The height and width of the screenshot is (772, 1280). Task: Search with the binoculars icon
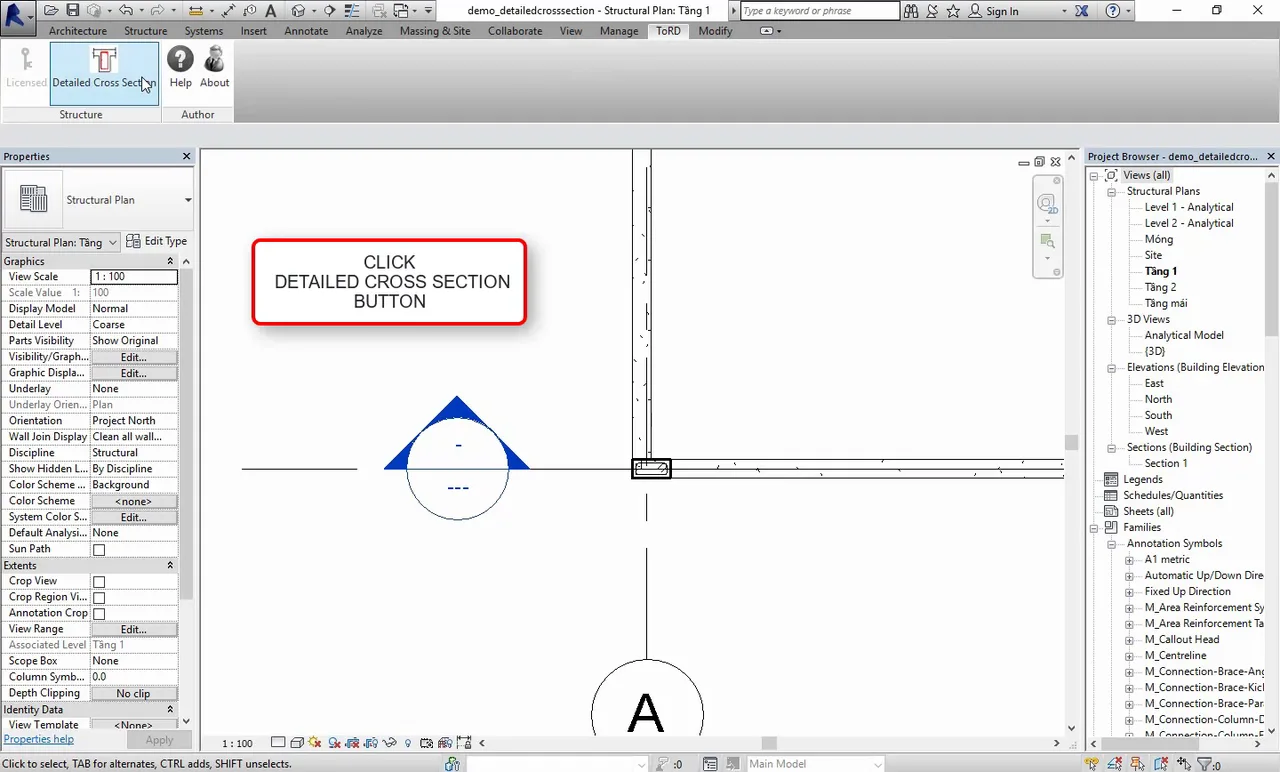pyautogui.click(x=911, y=11)
